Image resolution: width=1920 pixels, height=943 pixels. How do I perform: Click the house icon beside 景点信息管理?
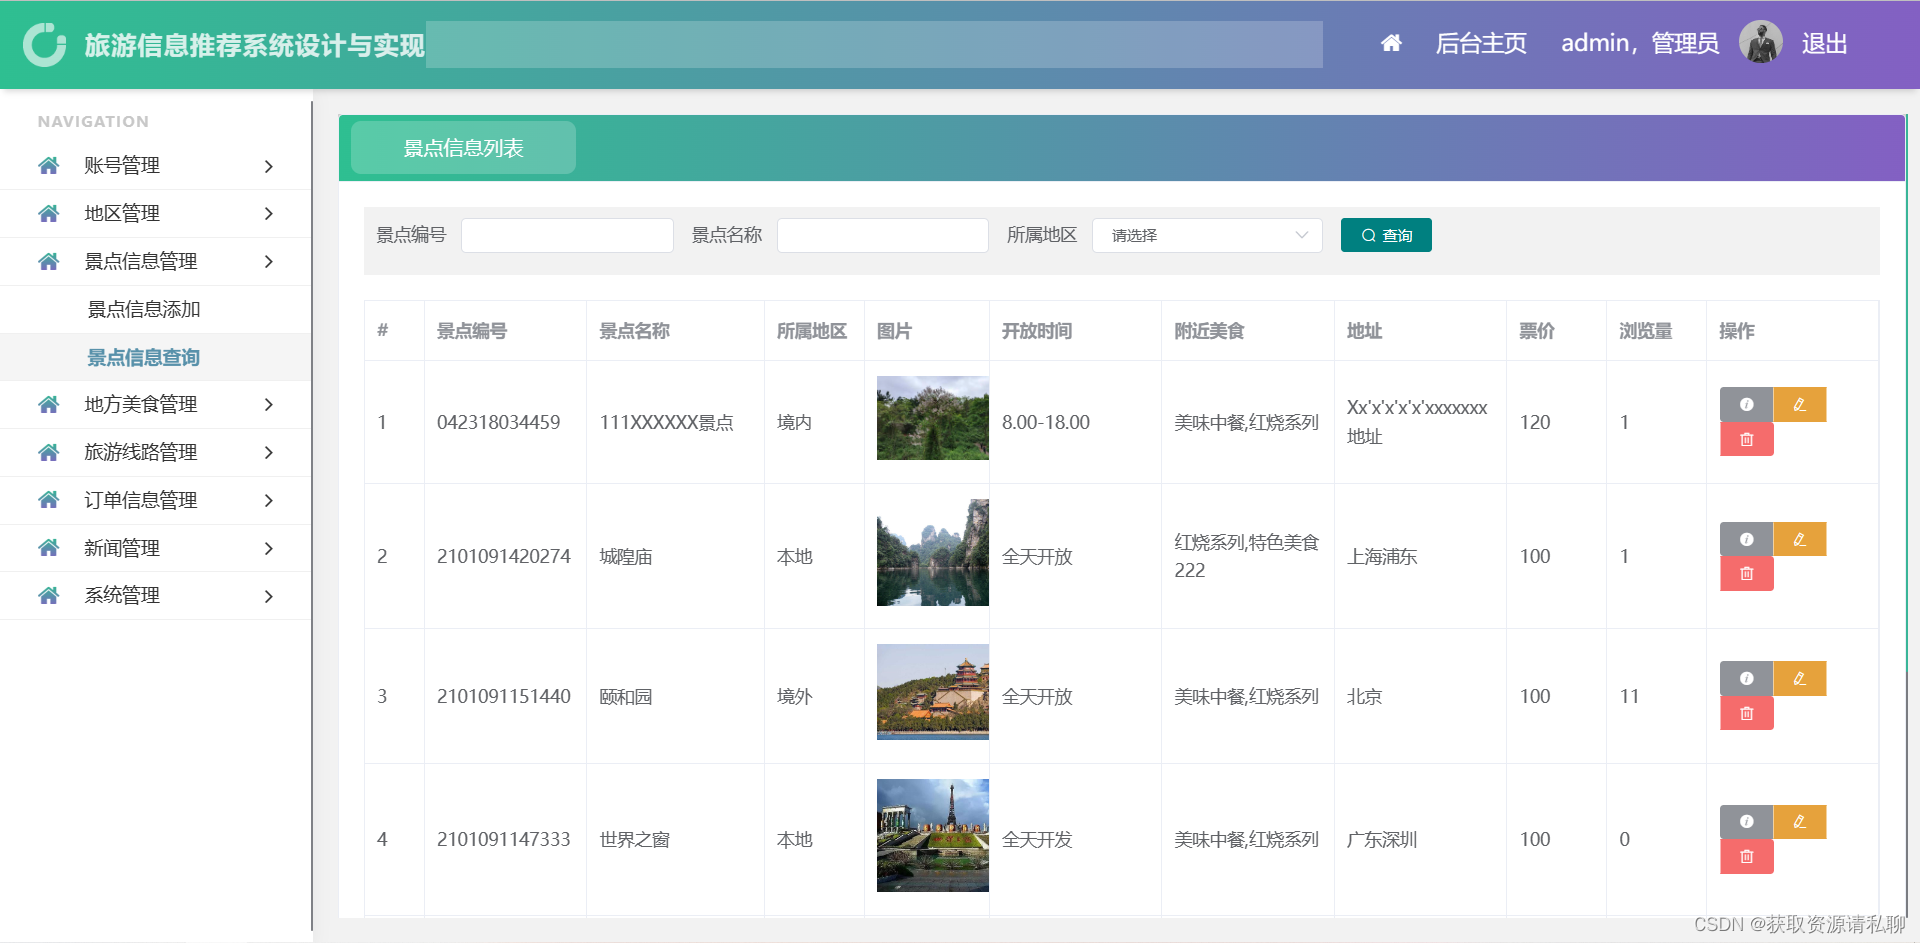[x=48, y=261]
